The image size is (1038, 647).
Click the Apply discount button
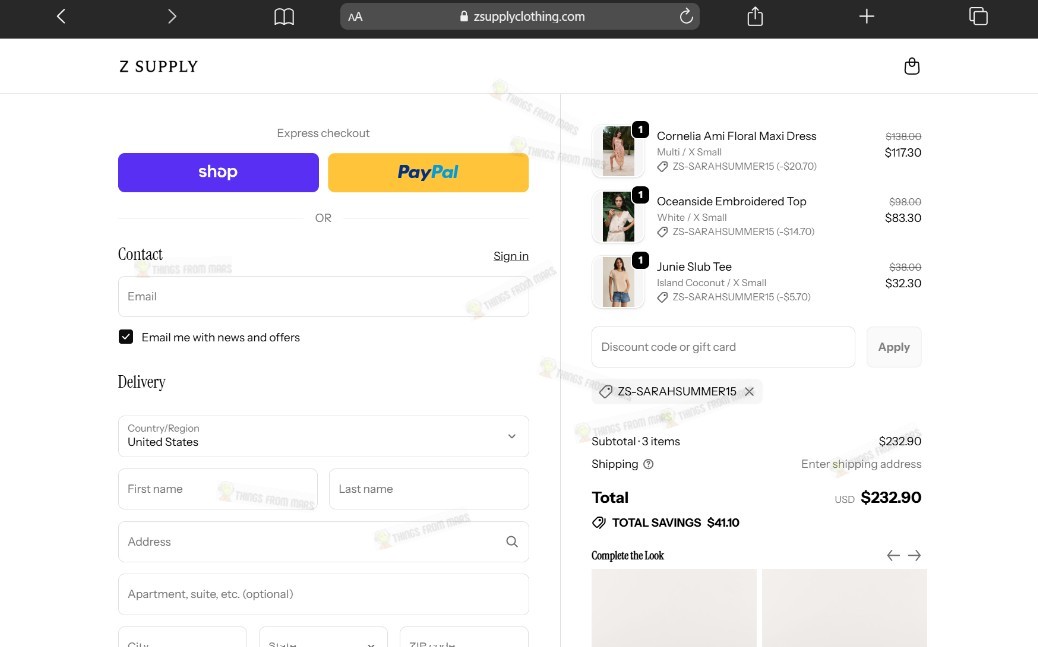pos(894,347)
